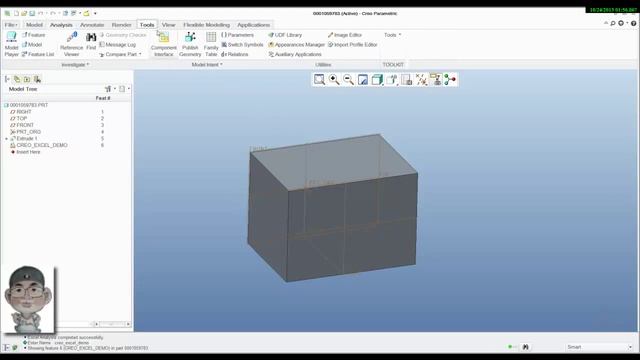Viewport: 640px width, 360px height.
Task: Open Command Search magnifier icon
Action: point(613,23)
